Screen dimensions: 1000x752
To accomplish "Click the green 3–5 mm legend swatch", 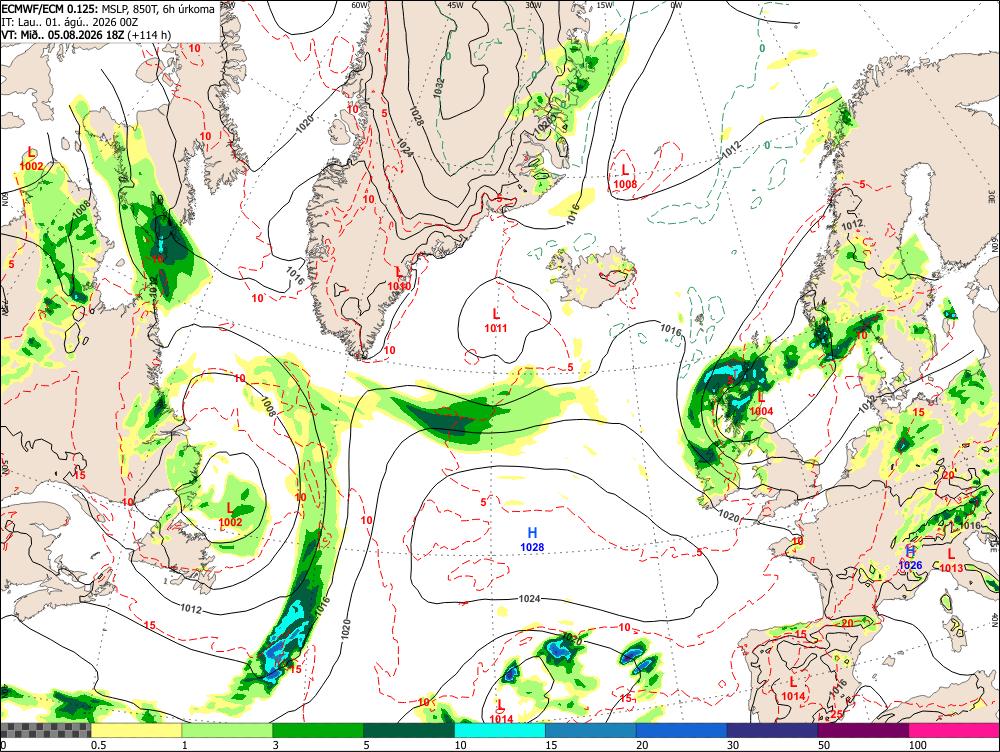I will [x=318, y=730].
